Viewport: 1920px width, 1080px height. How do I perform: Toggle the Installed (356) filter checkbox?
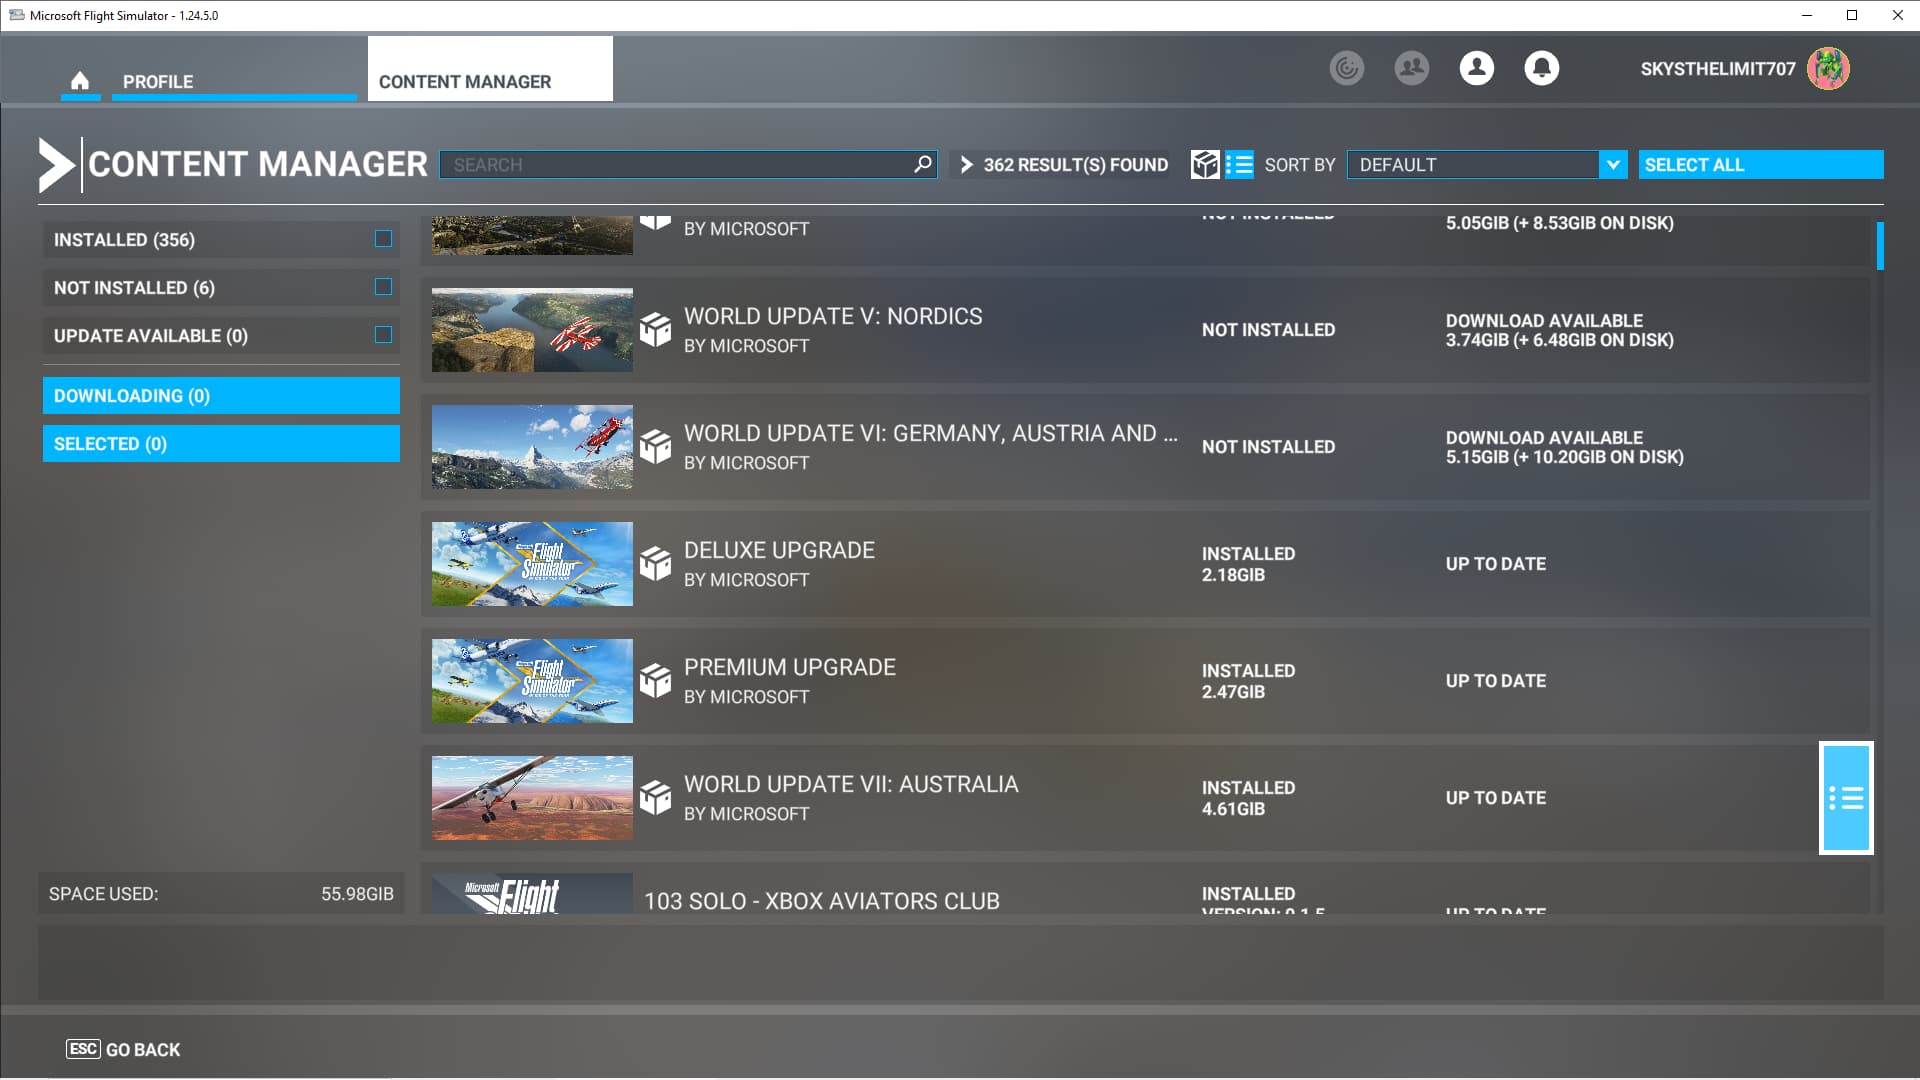click(383, 239)
